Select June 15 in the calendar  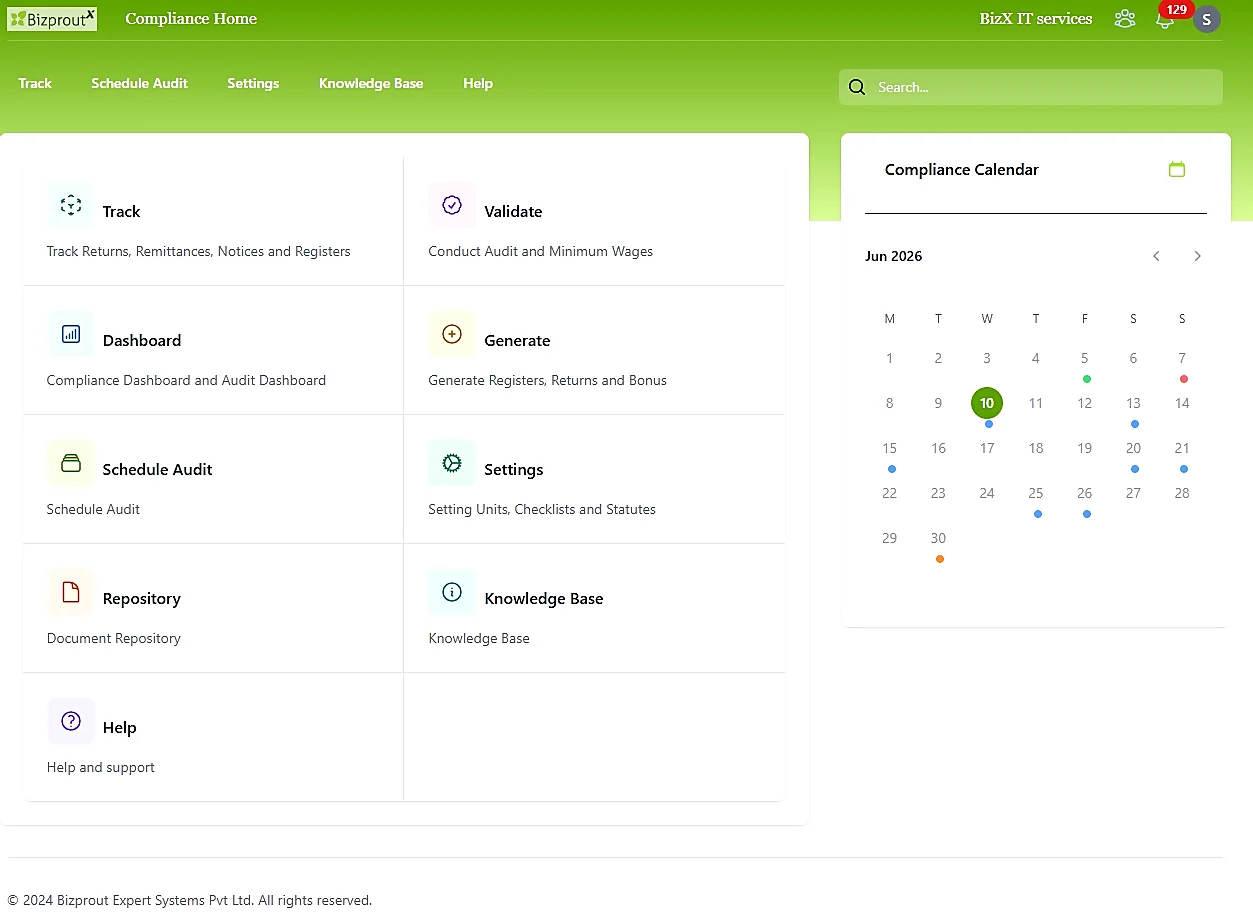pyautogui.click(x=889, y=448)
